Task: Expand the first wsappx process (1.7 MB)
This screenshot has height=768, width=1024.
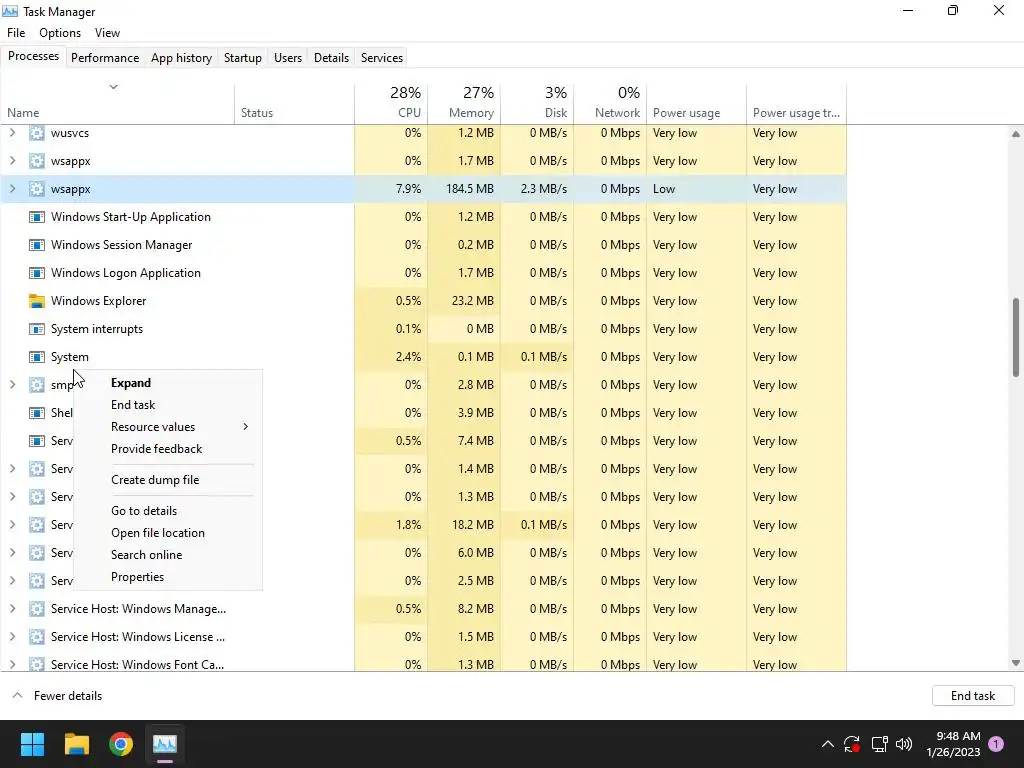Action: tap(12, 161)
